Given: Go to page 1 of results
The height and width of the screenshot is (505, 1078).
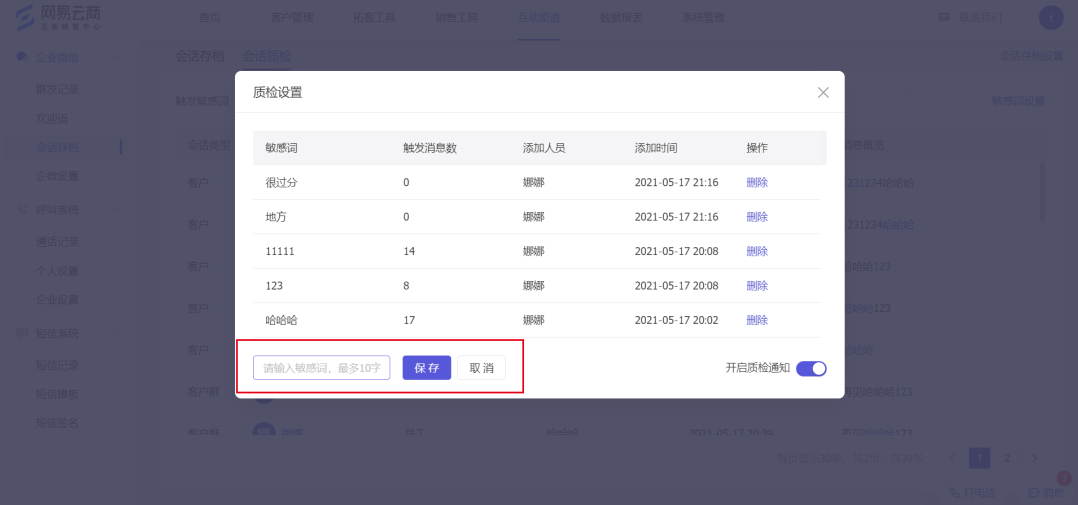Looking at the screenshot, I should tap(980, 458).
